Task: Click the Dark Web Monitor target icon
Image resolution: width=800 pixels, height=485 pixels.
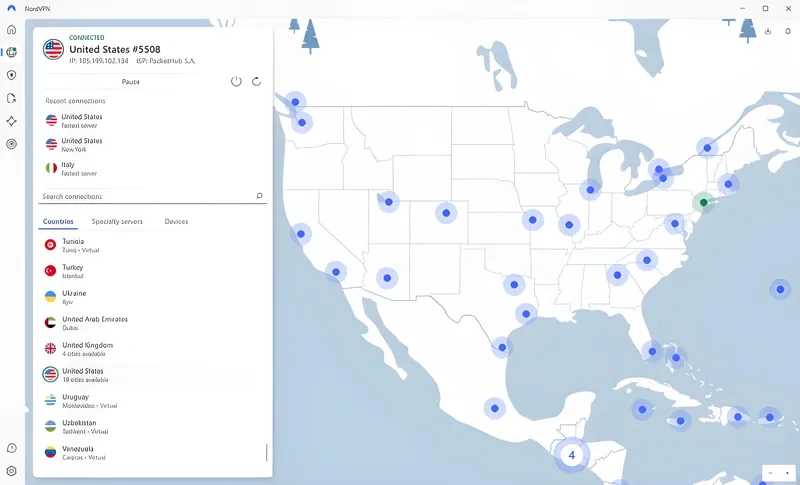Action: click(x=11, y=144)
